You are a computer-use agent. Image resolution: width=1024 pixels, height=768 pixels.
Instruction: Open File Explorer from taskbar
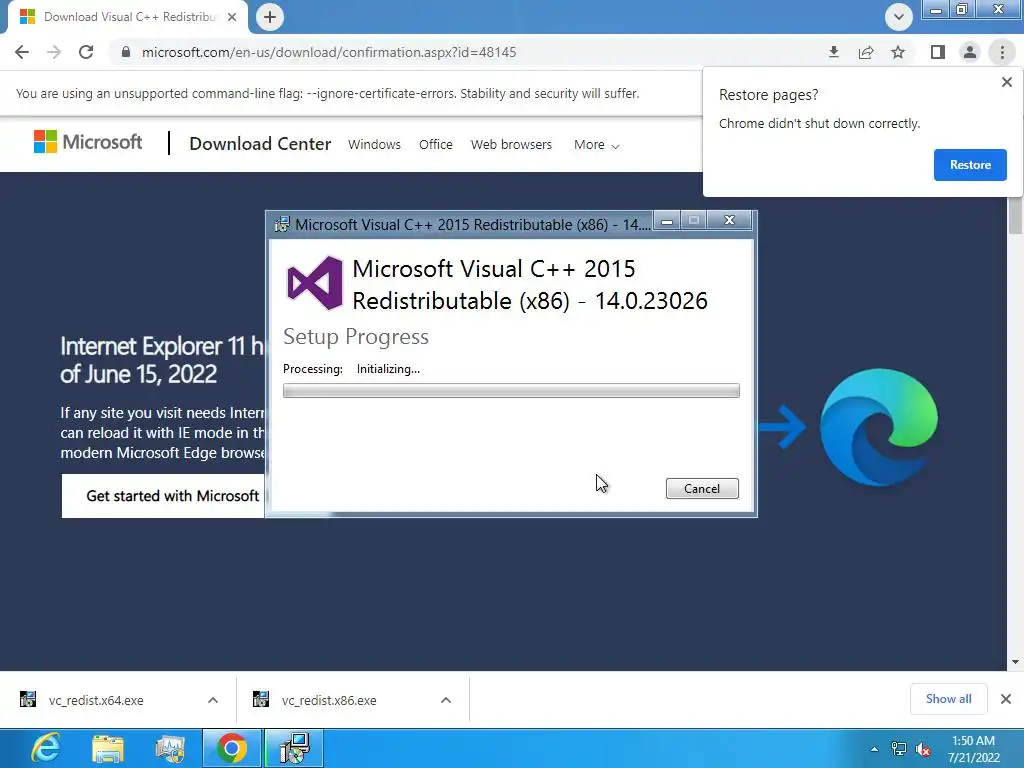pyautogui.click(x=108, y=748)
